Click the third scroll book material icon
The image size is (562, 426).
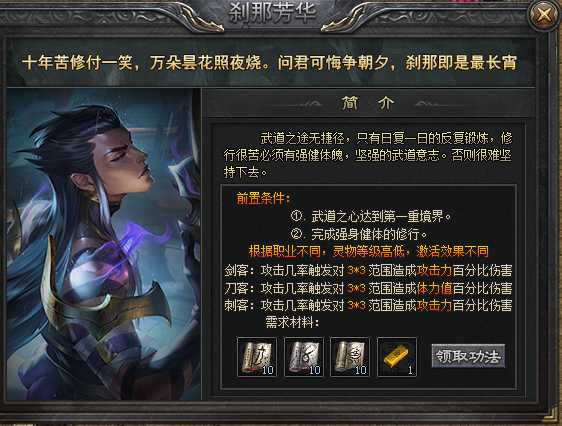coord(350,357)
